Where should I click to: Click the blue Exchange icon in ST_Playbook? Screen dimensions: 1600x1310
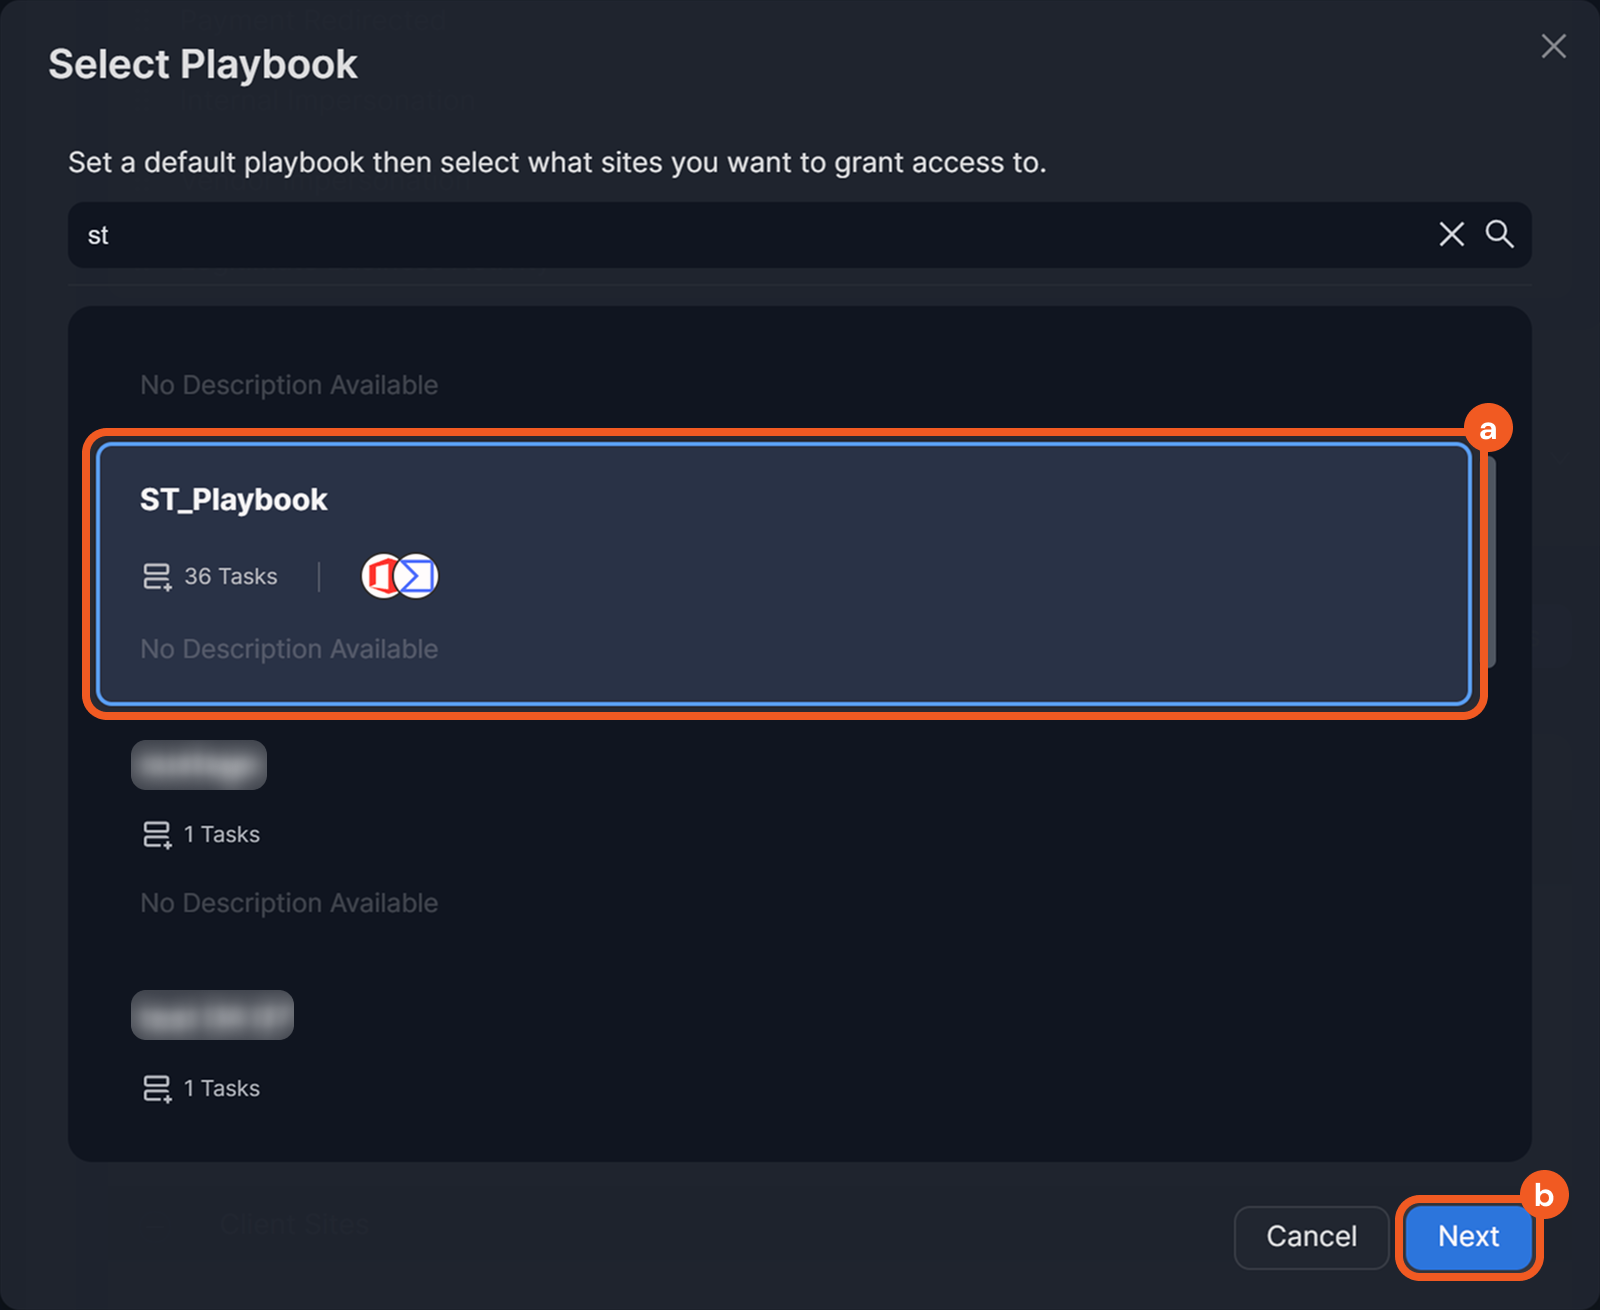tap(419, 576)
